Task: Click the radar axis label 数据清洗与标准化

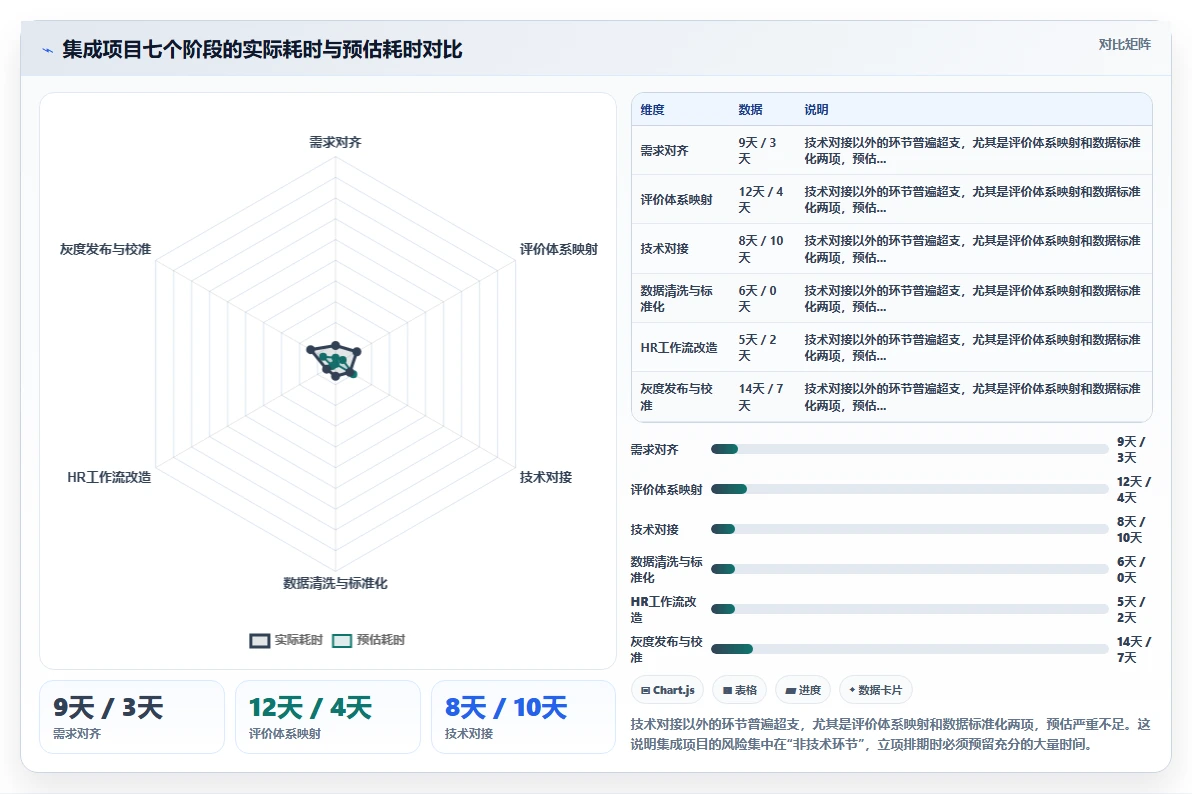Action: [335, 583]
